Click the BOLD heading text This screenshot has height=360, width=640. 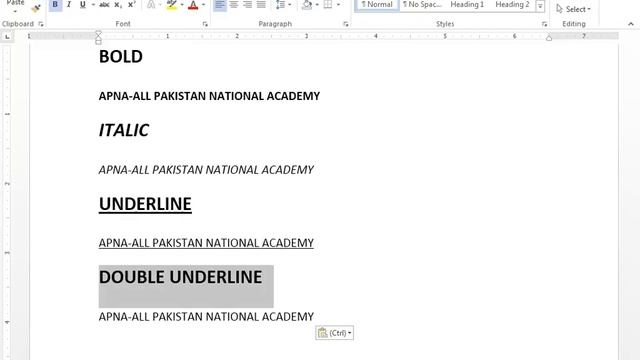tap(121, 56)
